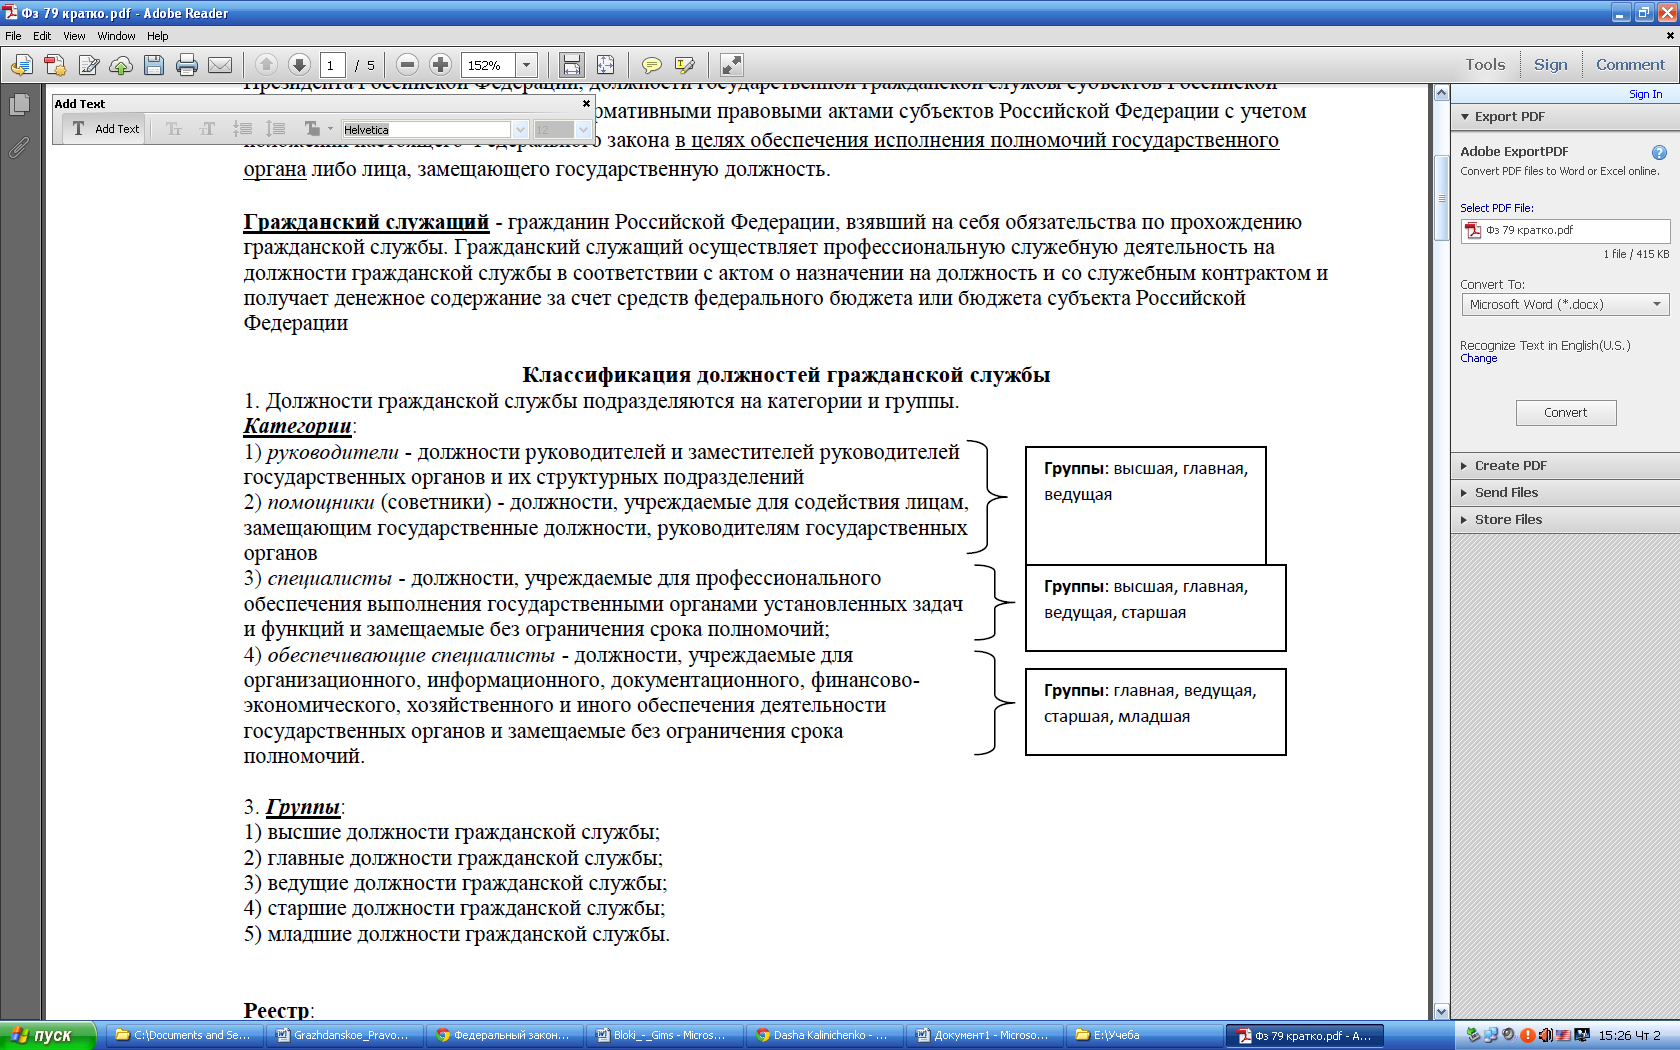
Task: Add a sticky note comment icon
Action: click(651, 65)
